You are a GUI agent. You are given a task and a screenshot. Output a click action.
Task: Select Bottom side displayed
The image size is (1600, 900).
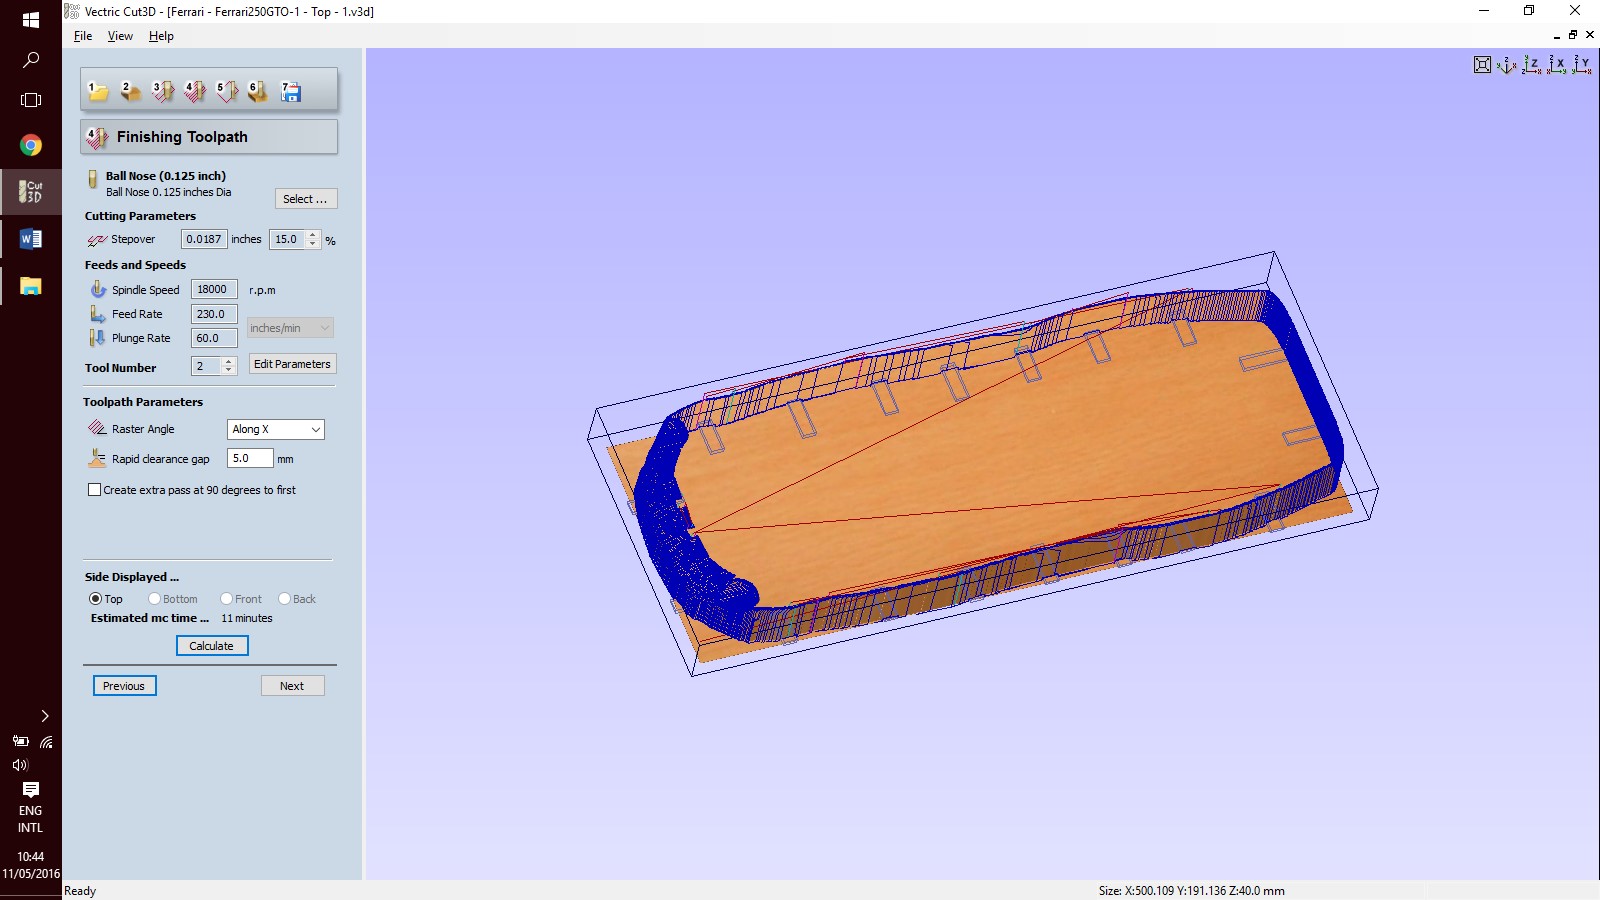(x=154, y=599)
